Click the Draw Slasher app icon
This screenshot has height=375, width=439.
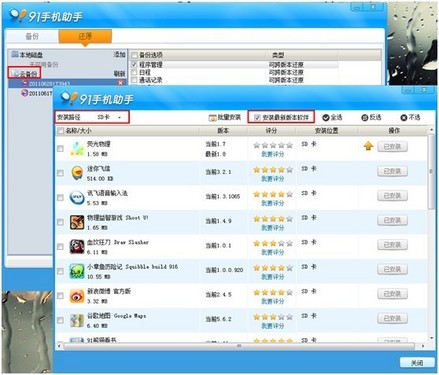pos(77,247)
